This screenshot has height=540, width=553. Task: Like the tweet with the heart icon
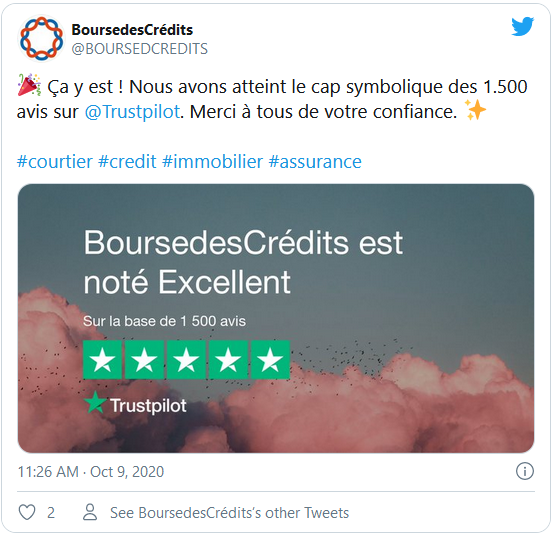[x=27, y=512]
